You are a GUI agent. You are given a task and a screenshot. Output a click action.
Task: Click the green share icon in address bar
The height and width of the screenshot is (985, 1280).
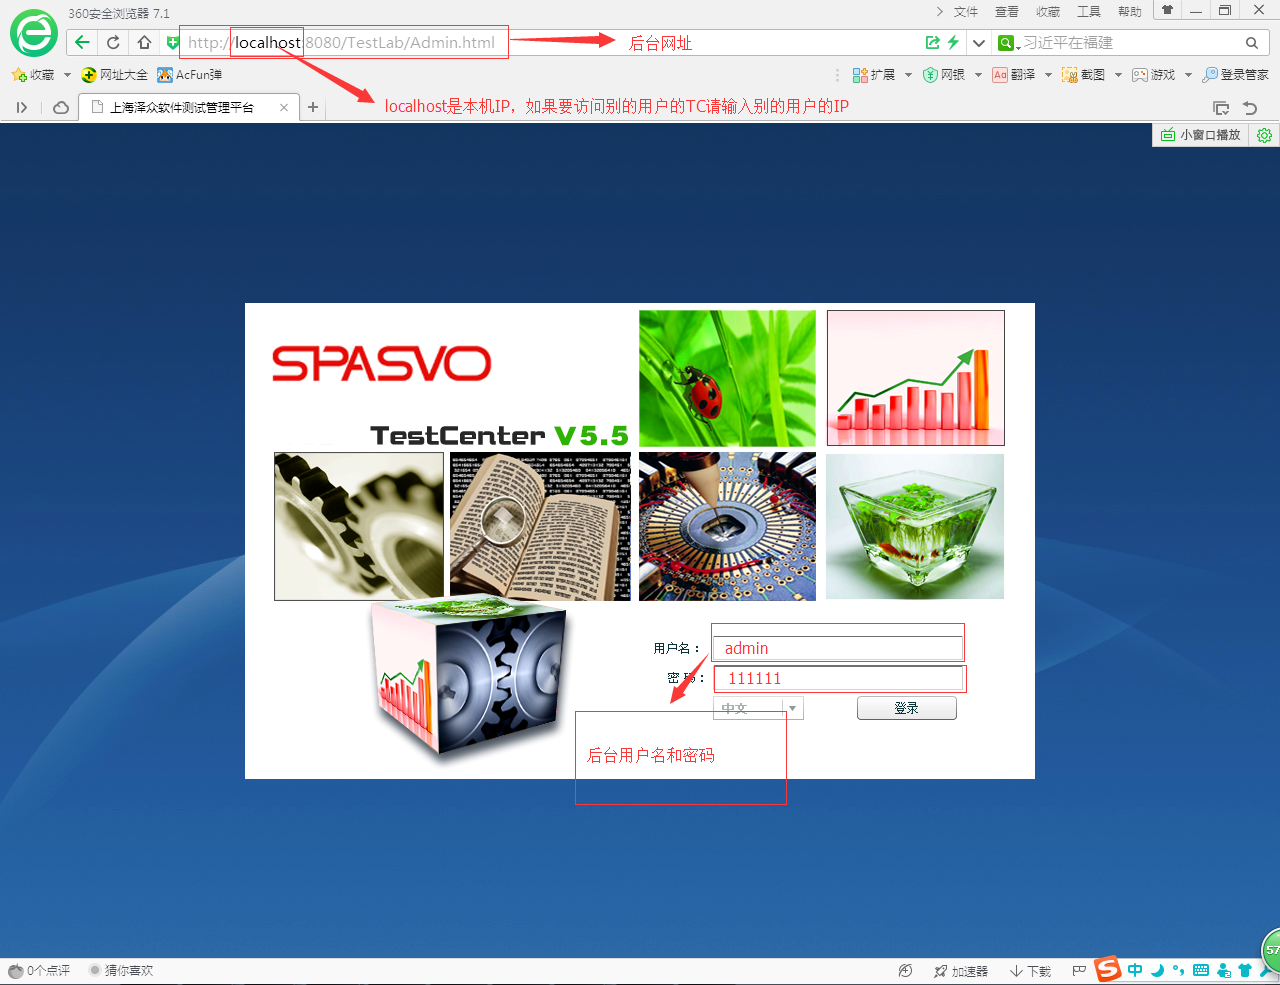(x=933, y=42)
